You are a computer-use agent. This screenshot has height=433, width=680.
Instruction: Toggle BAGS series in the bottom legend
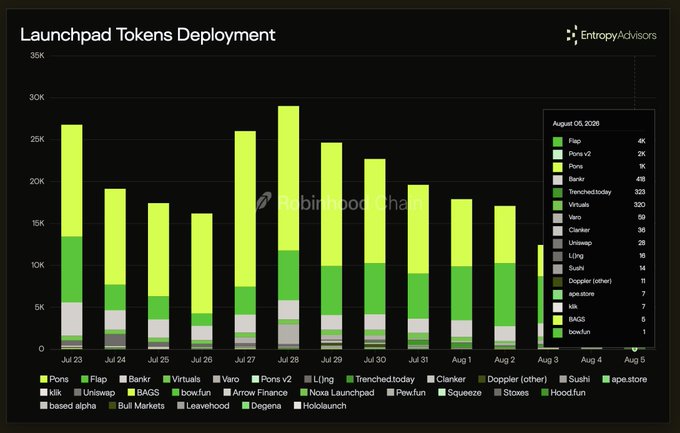[x=143, y=393]
